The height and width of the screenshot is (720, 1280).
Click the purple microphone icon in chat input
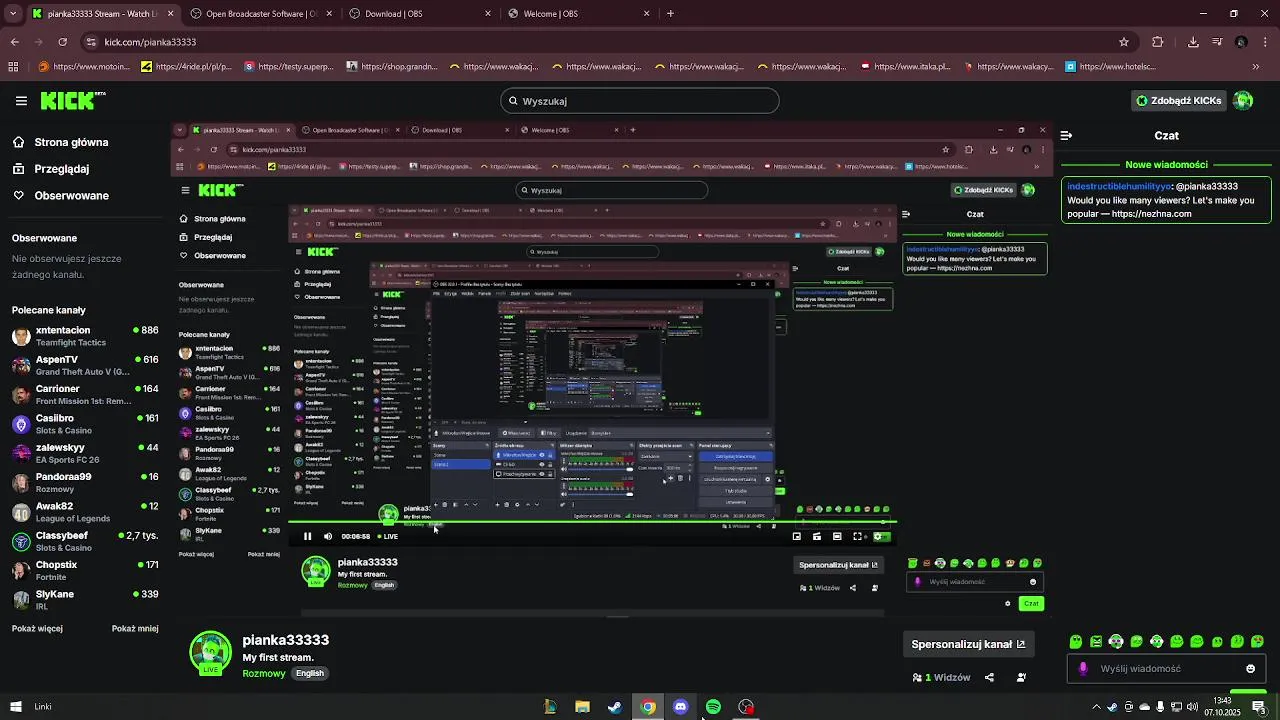pyautogui.click(x=1083, y=669)
